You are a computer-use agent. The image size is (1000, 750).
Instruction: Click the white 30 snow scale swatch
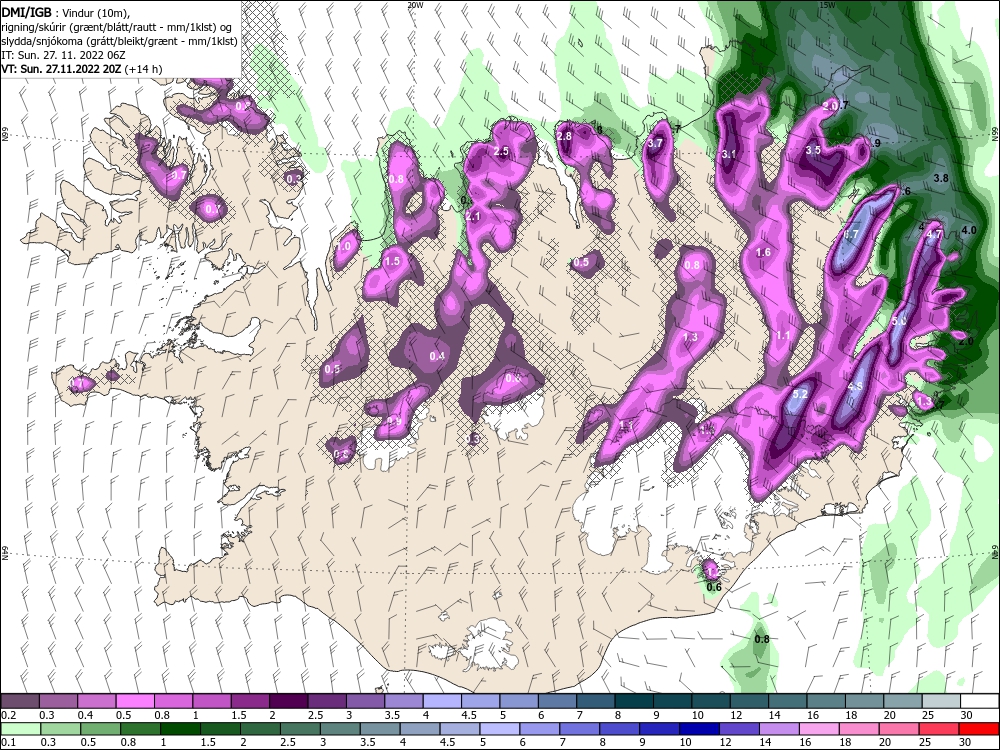coord(980,701)
